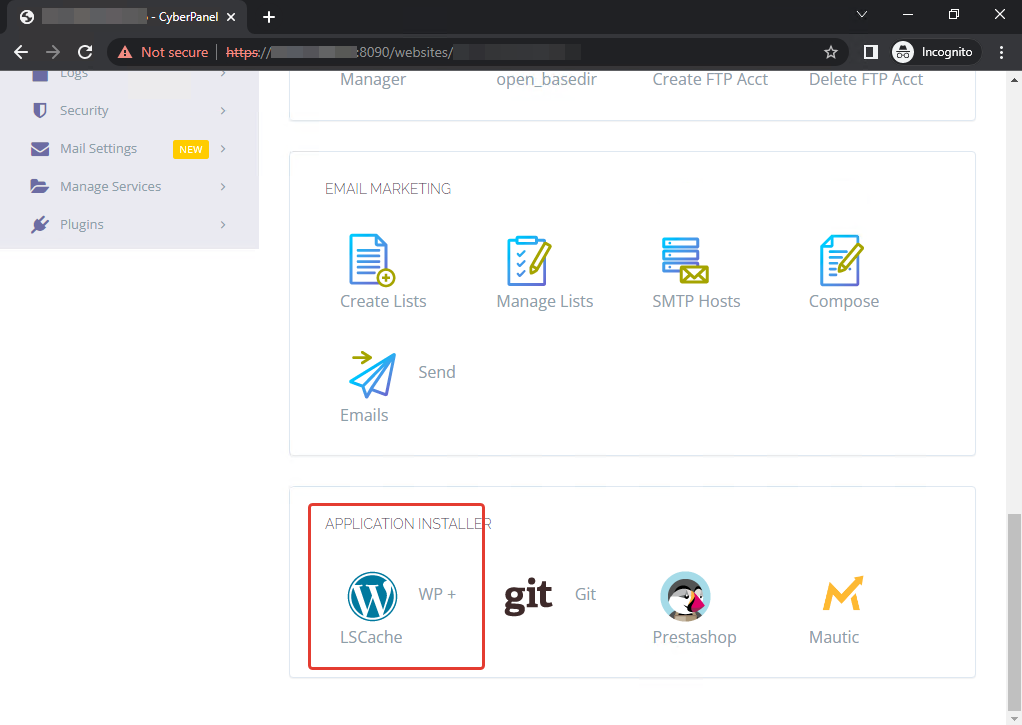This screenshot has width=1022, height=725.
Task: Click the EMAIL MARKETING heading
Action: tap(388, 189)
